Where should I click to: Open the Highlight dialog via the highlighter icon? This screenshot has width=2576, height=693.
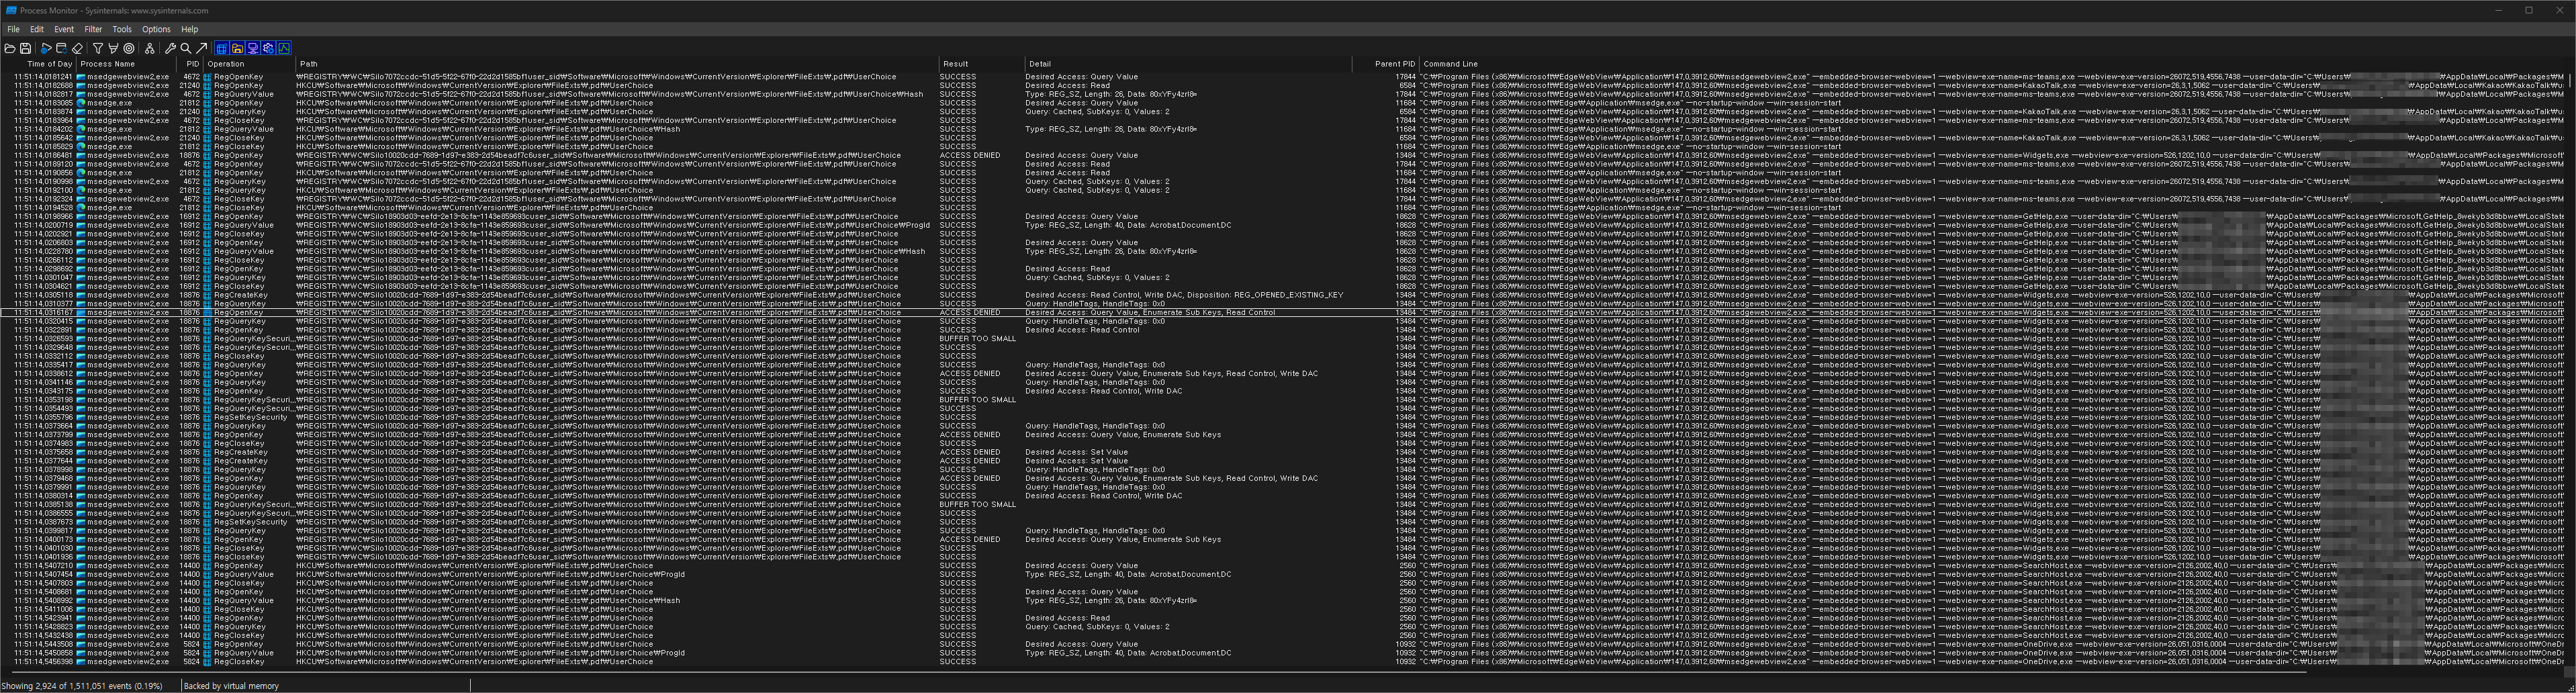click(113, 48)
